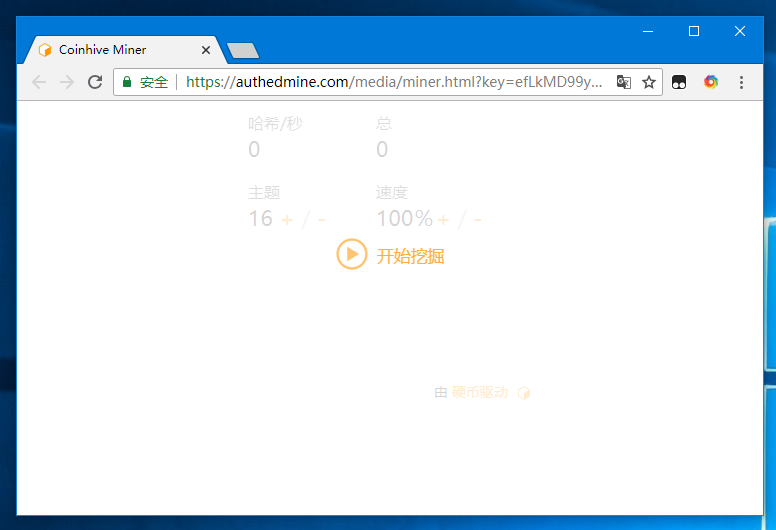Open the Chrome three-dot menu
The image size is (776, 530).
click(741, 82)
